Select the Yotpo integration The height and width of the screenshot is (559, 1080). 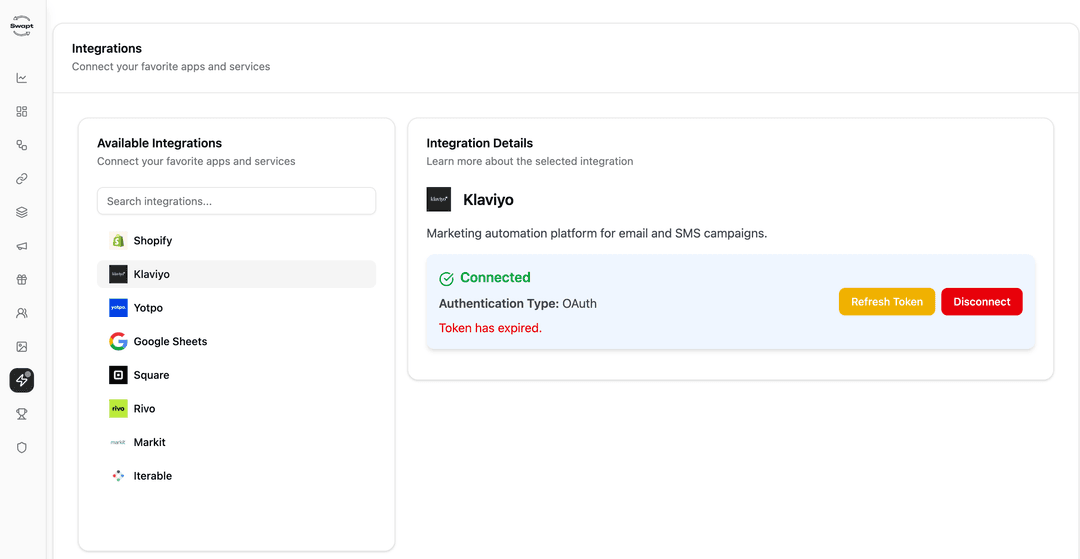pyautogui.click(x=148, y=308)
